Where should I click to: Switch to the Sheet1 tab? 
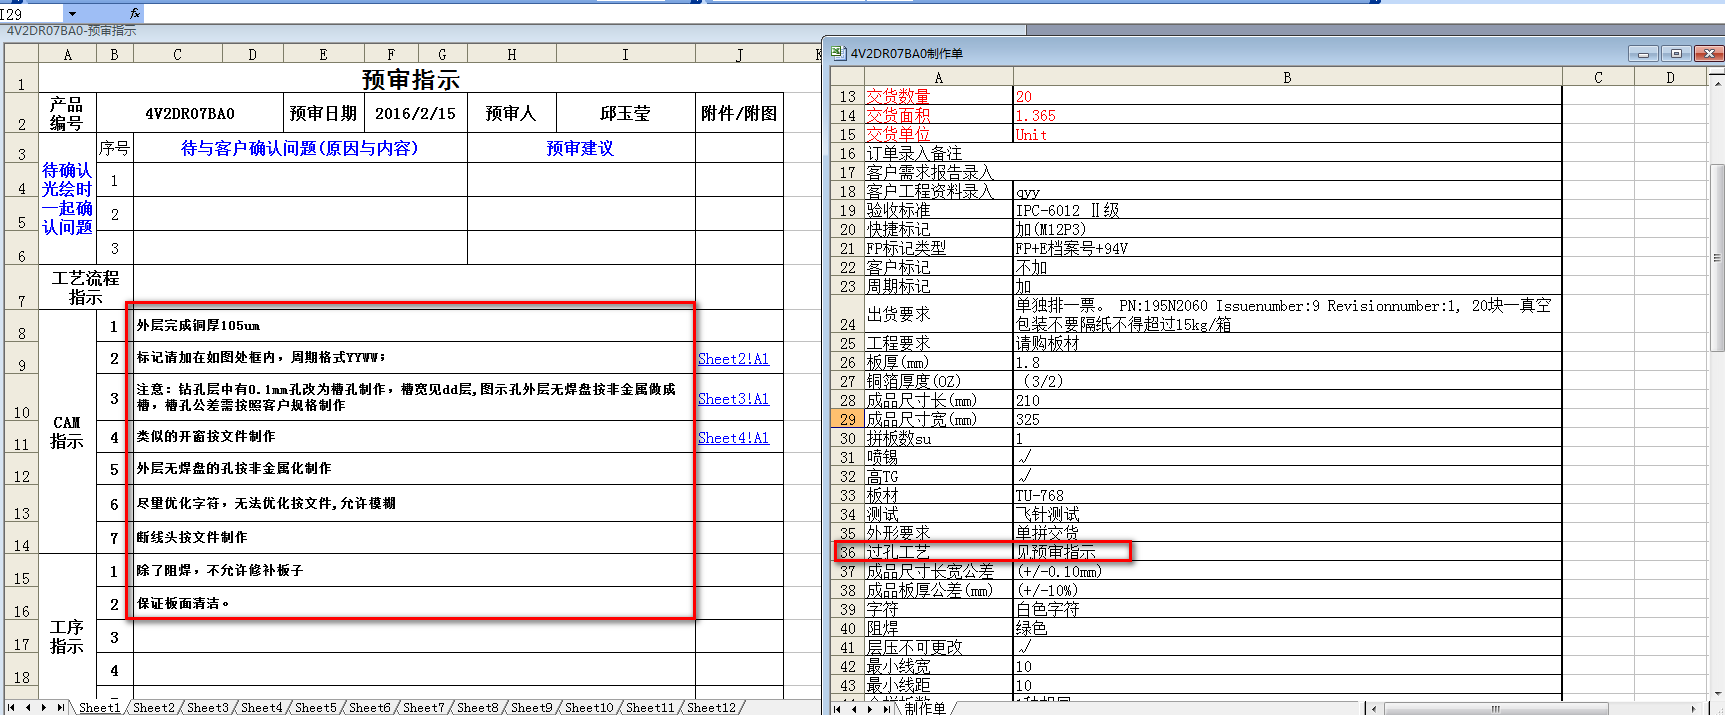[99, 707]
